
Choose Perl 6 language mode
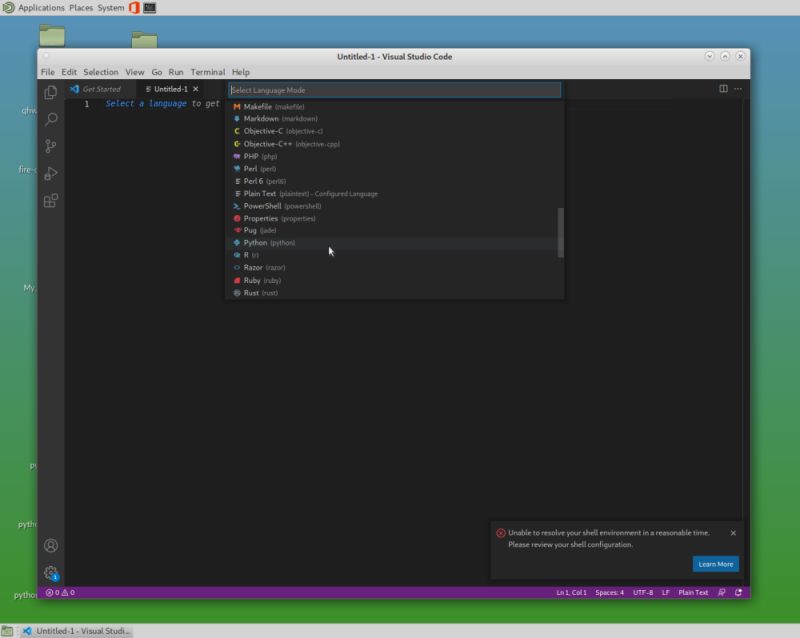[x=394, y=181]
